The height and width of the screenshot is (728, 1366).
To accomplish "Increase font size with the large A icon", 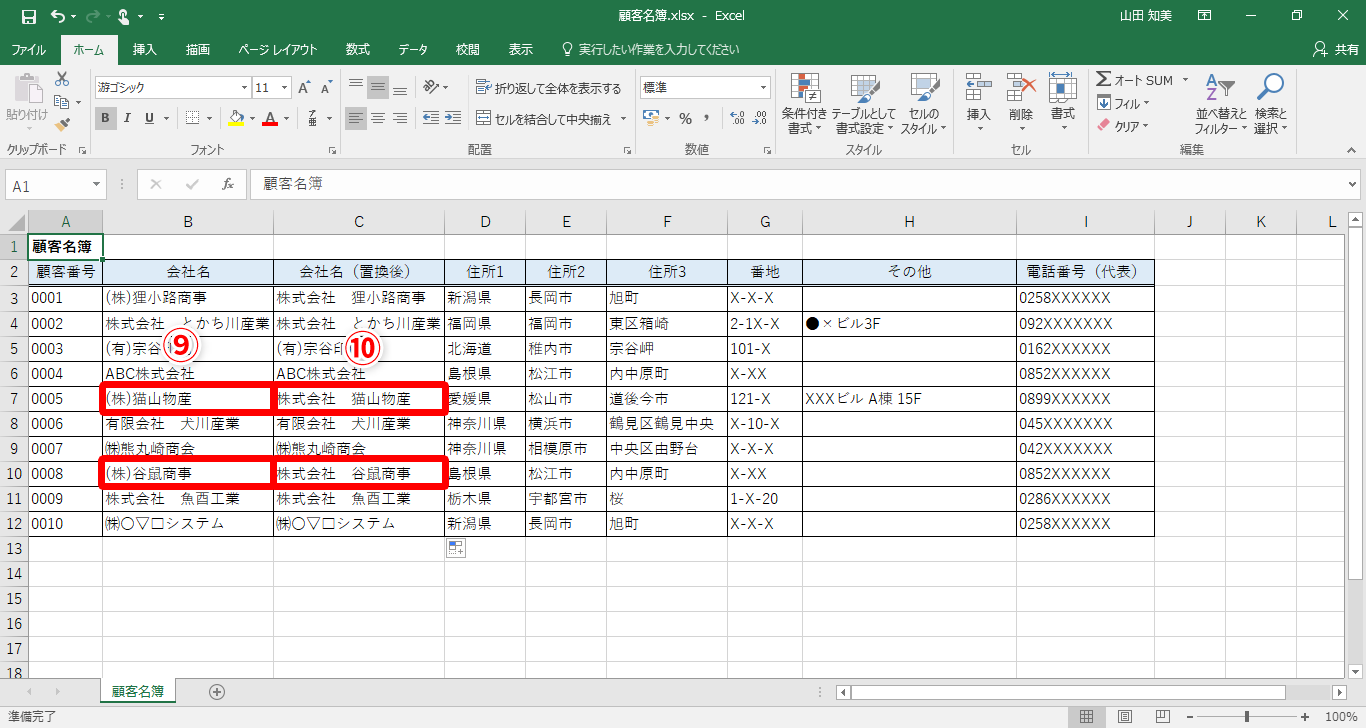I will click(305, 88).
